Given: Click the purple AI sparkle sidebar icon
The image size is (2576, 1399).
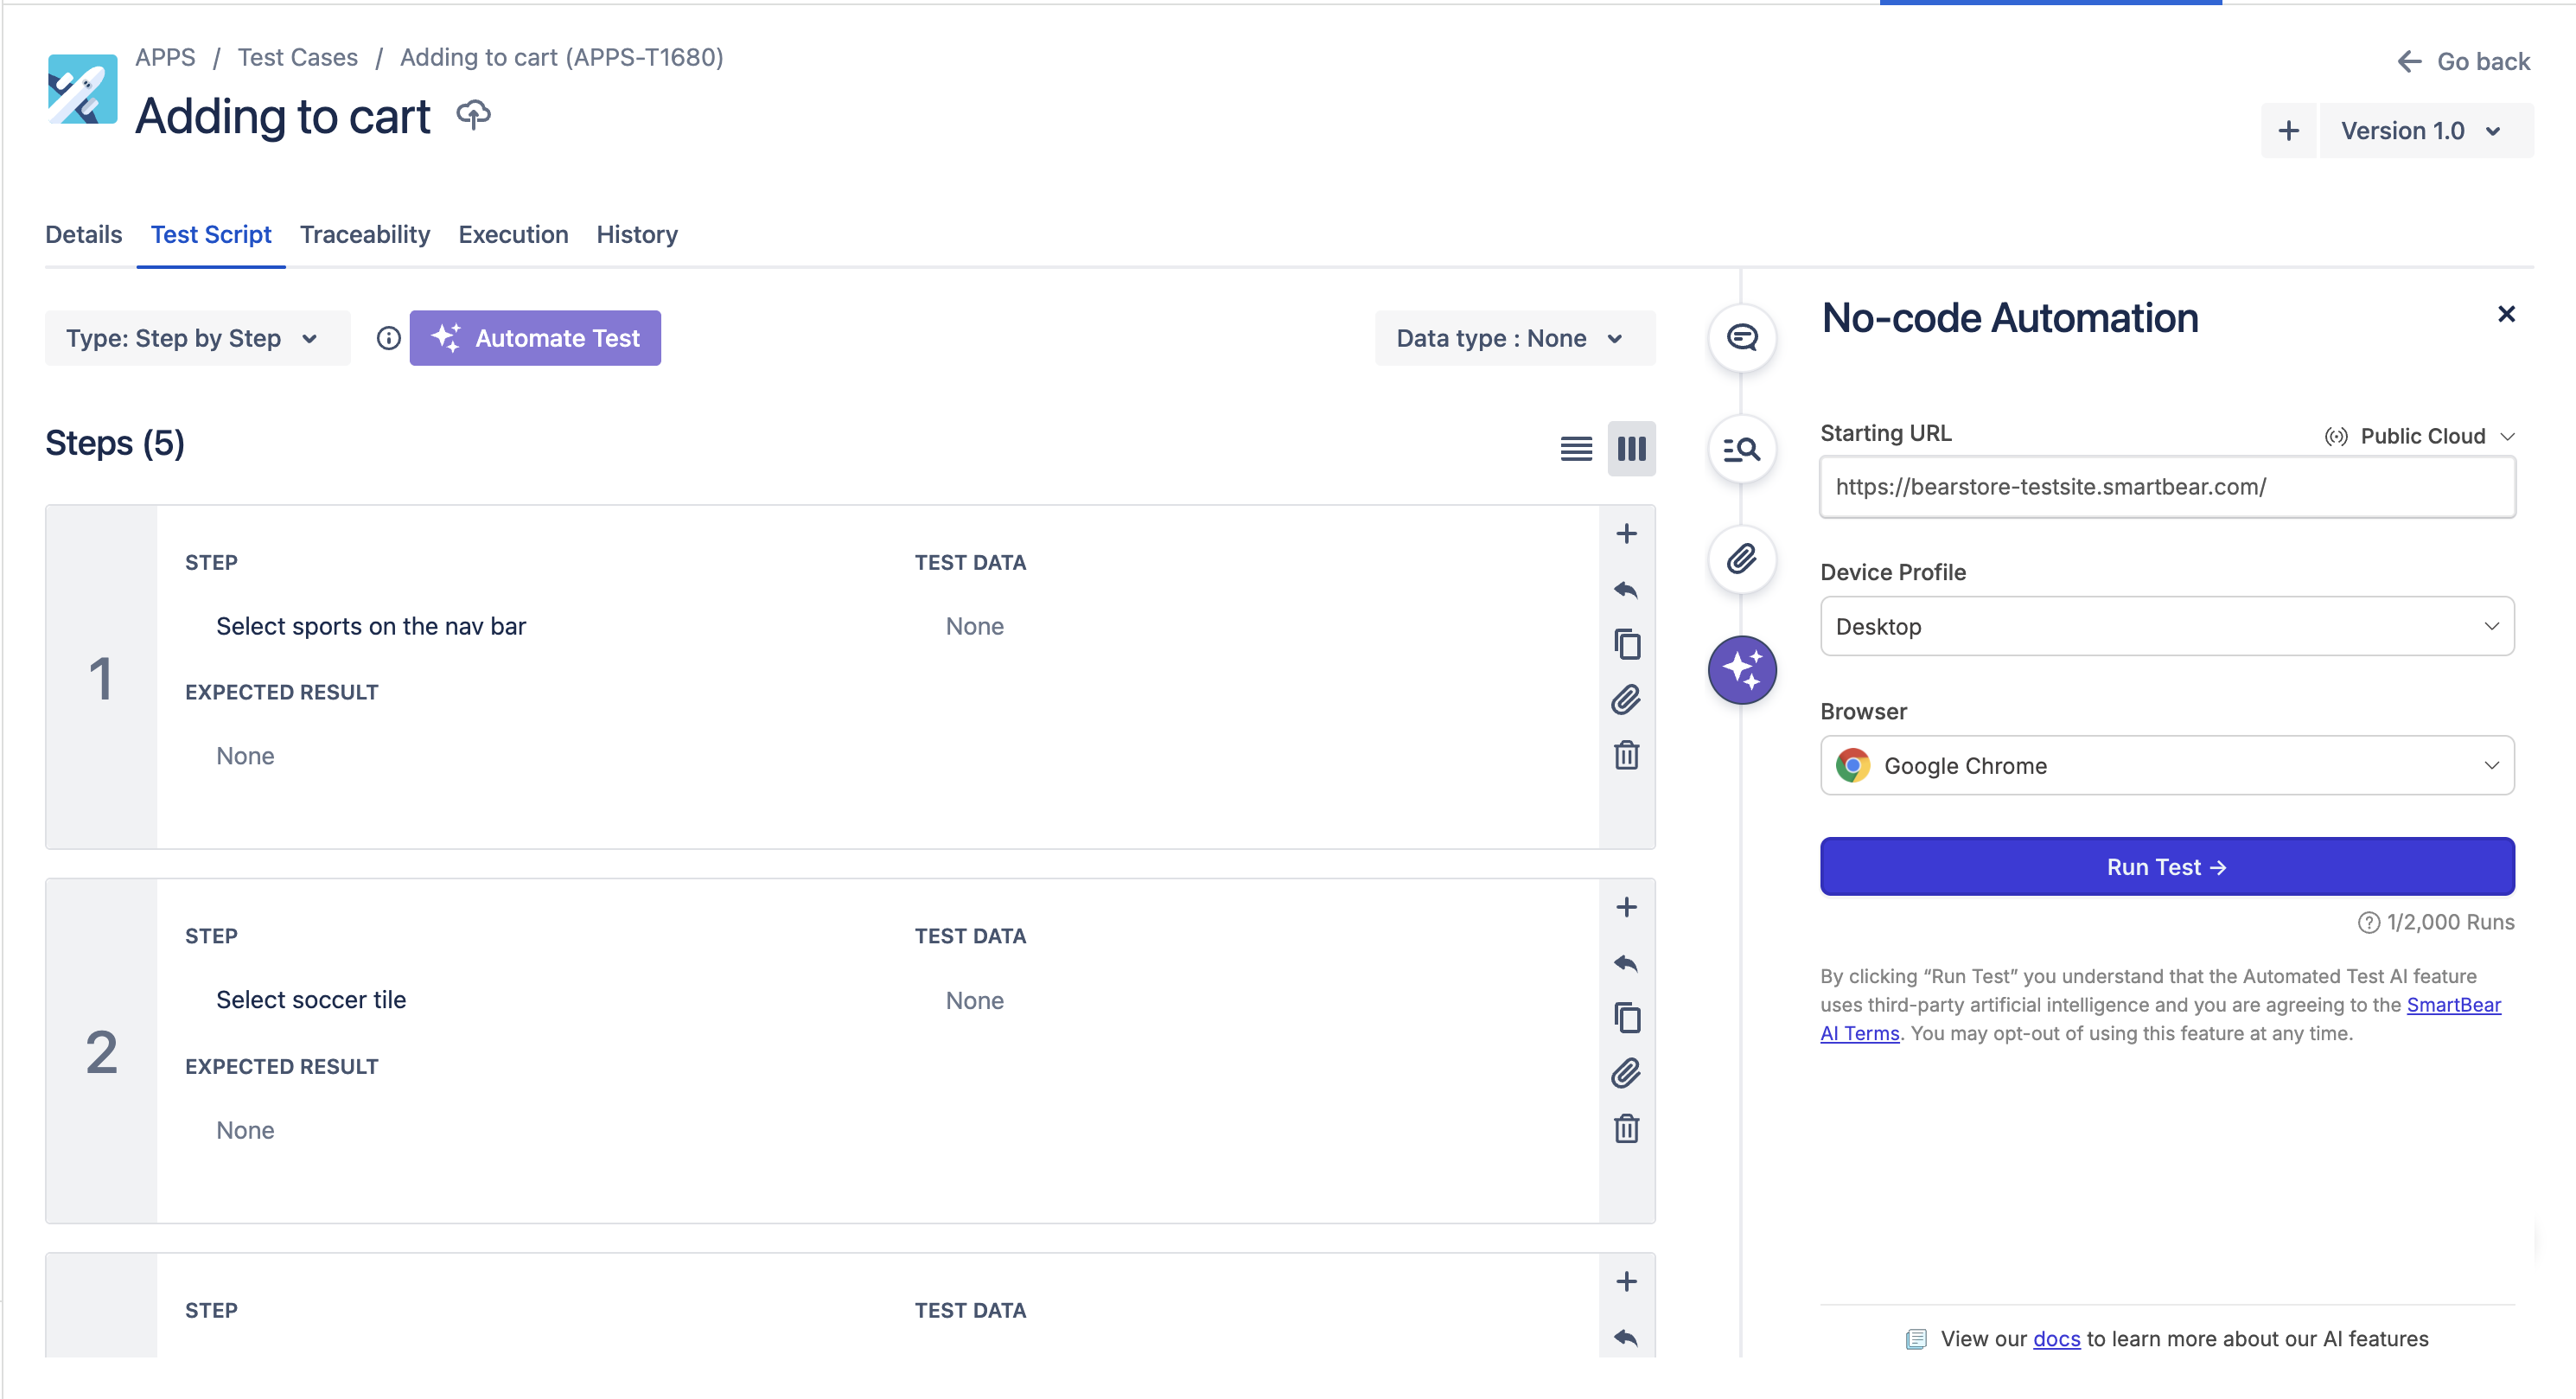Looking at the screenshot, I should pos(1741,669).
